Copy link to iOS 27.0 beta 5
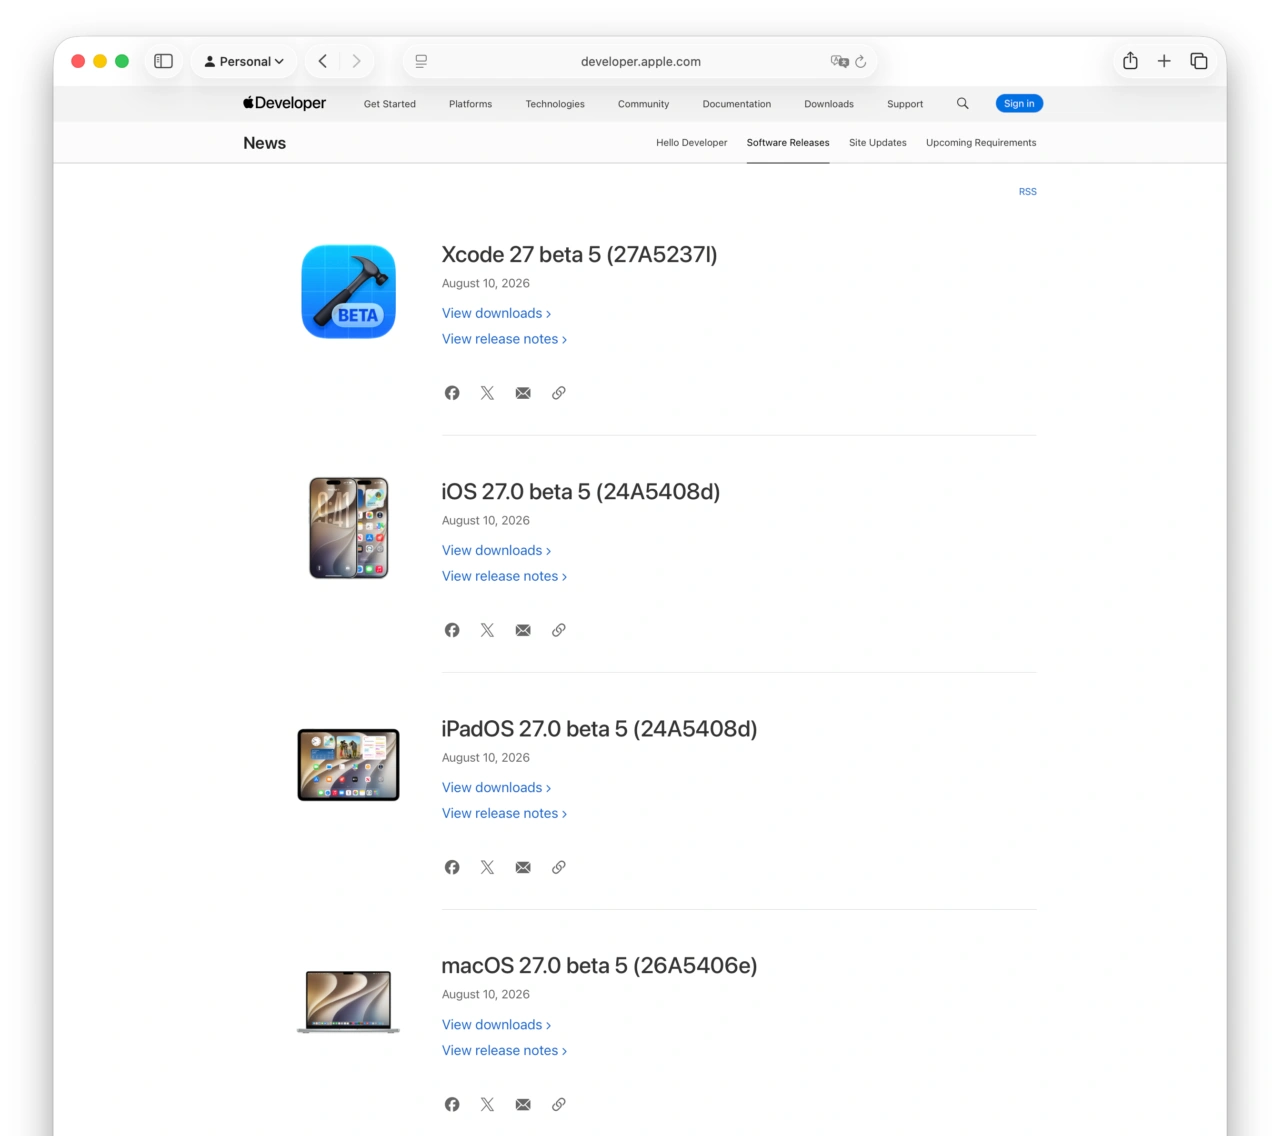Viewport: 1280px width, 1136px height. pyautogui.click(x=559, y=630)
